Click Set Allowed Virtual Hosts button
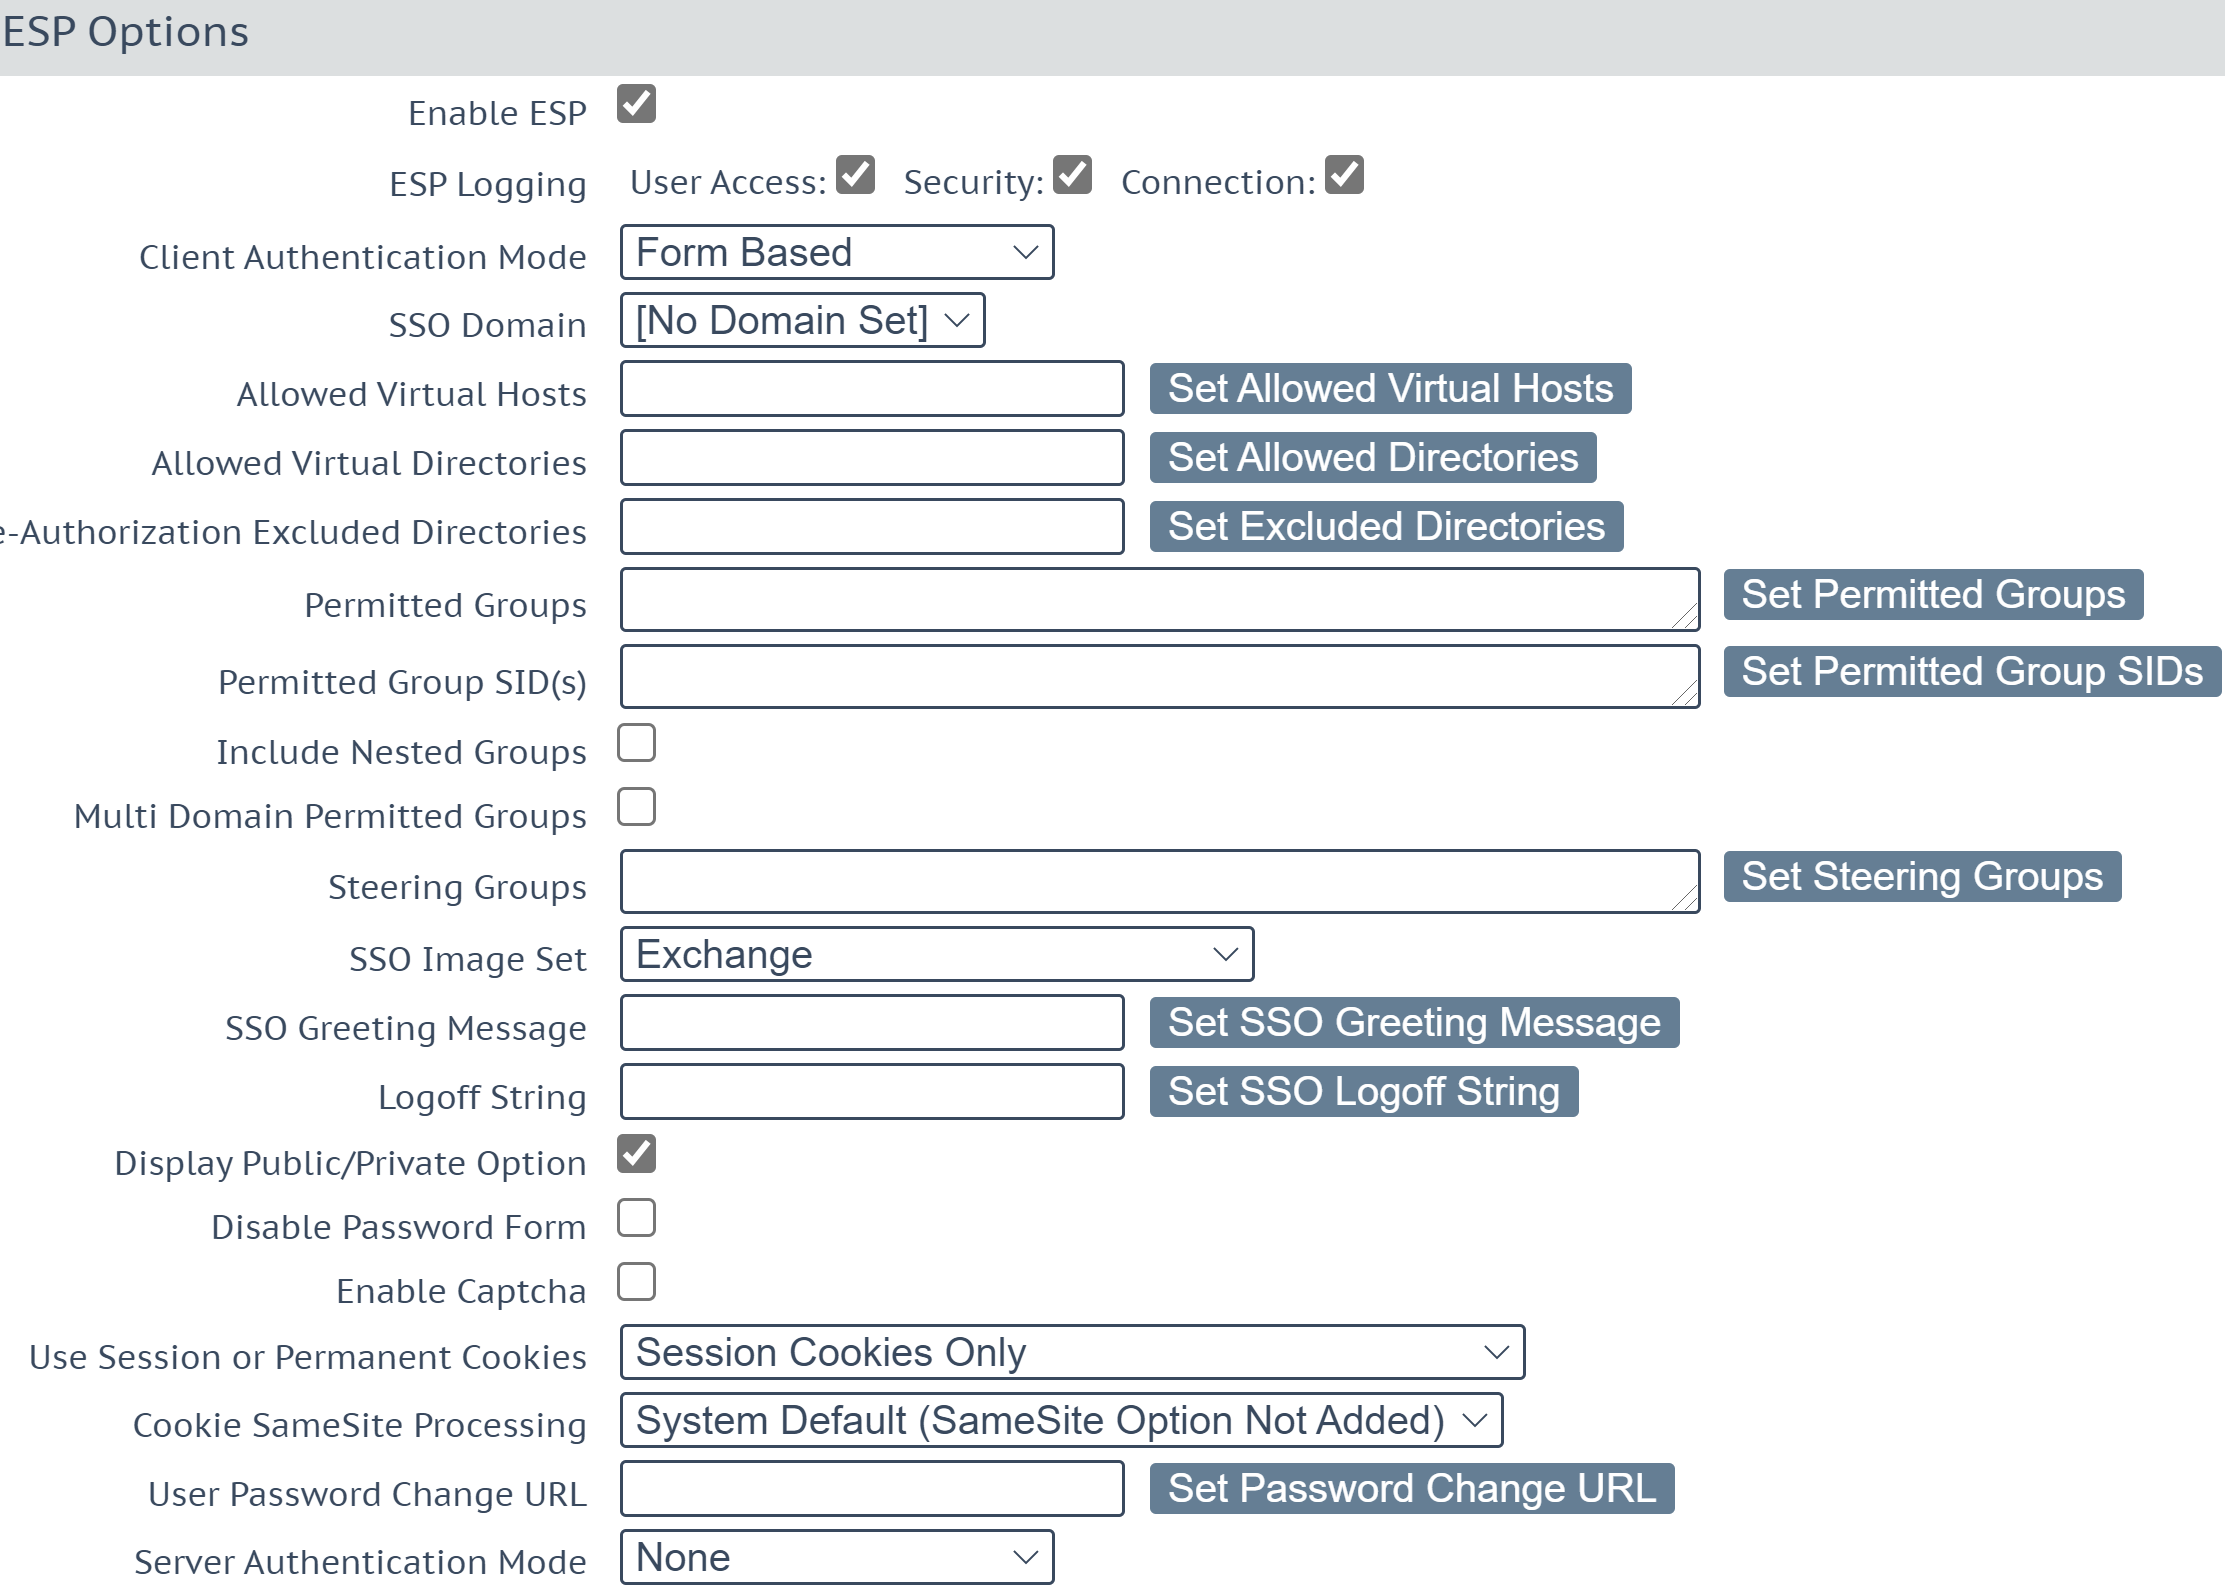Viewport: 2225px width, 1591px height. click(x=1390, y=388)
